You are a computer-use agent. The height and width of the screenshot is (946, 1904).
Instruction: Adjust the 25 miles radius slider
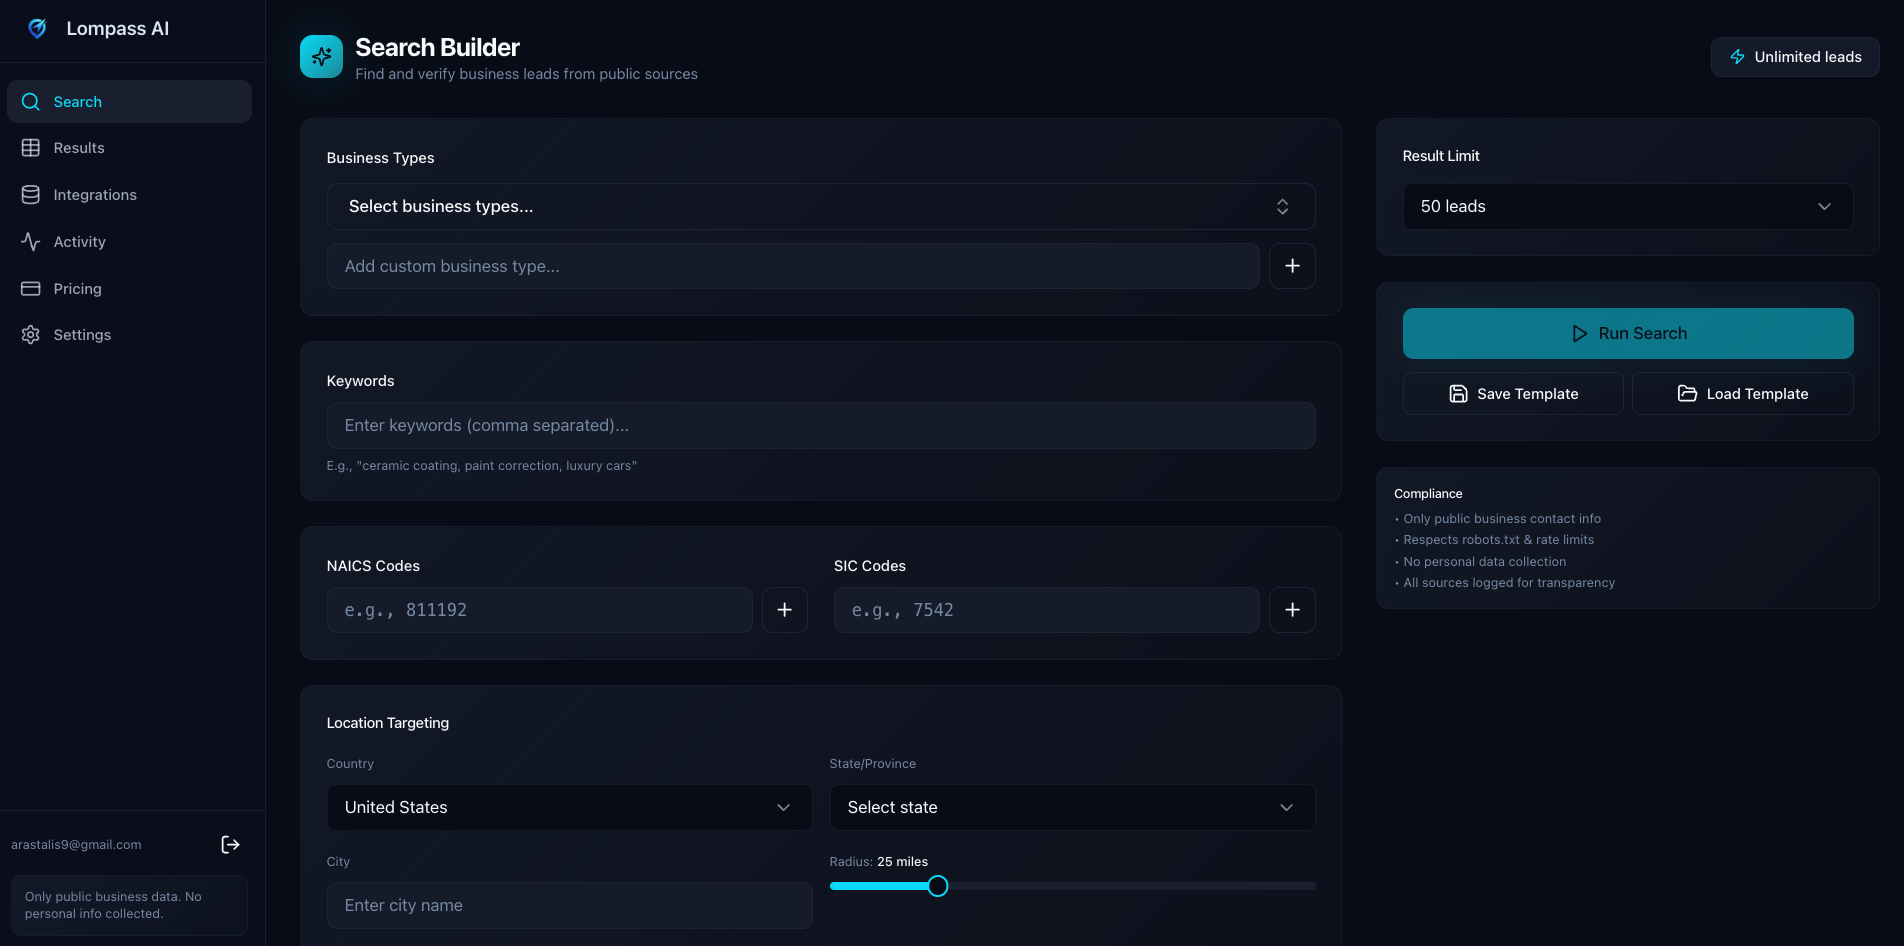click(937, 886)
